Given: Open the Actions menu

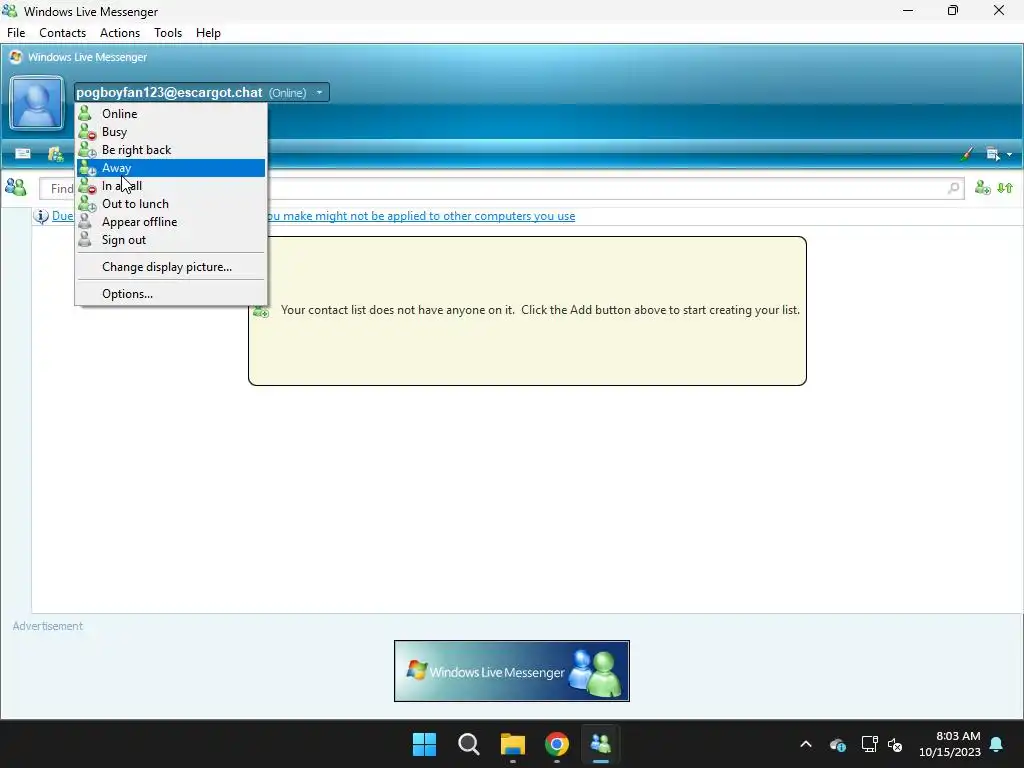Looking at the screenshot, I should pos(120,33).
